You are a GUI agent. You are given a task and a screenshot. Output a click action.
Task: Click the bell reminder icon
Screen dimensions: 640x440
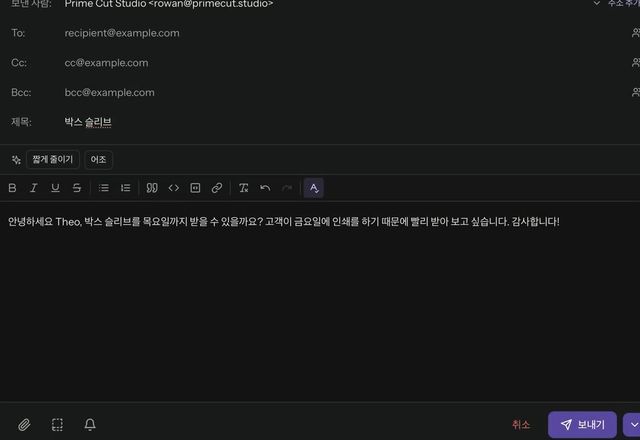90,424
